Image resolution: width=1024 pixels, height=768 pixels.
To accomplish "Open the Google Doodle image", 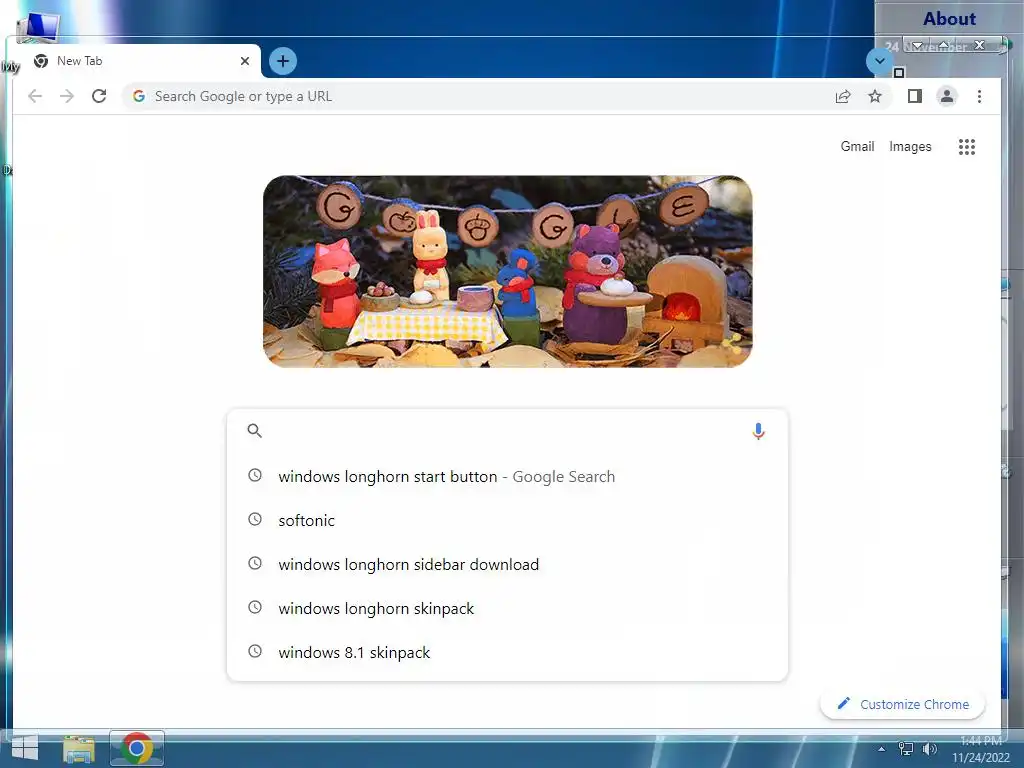I will 507,271.
